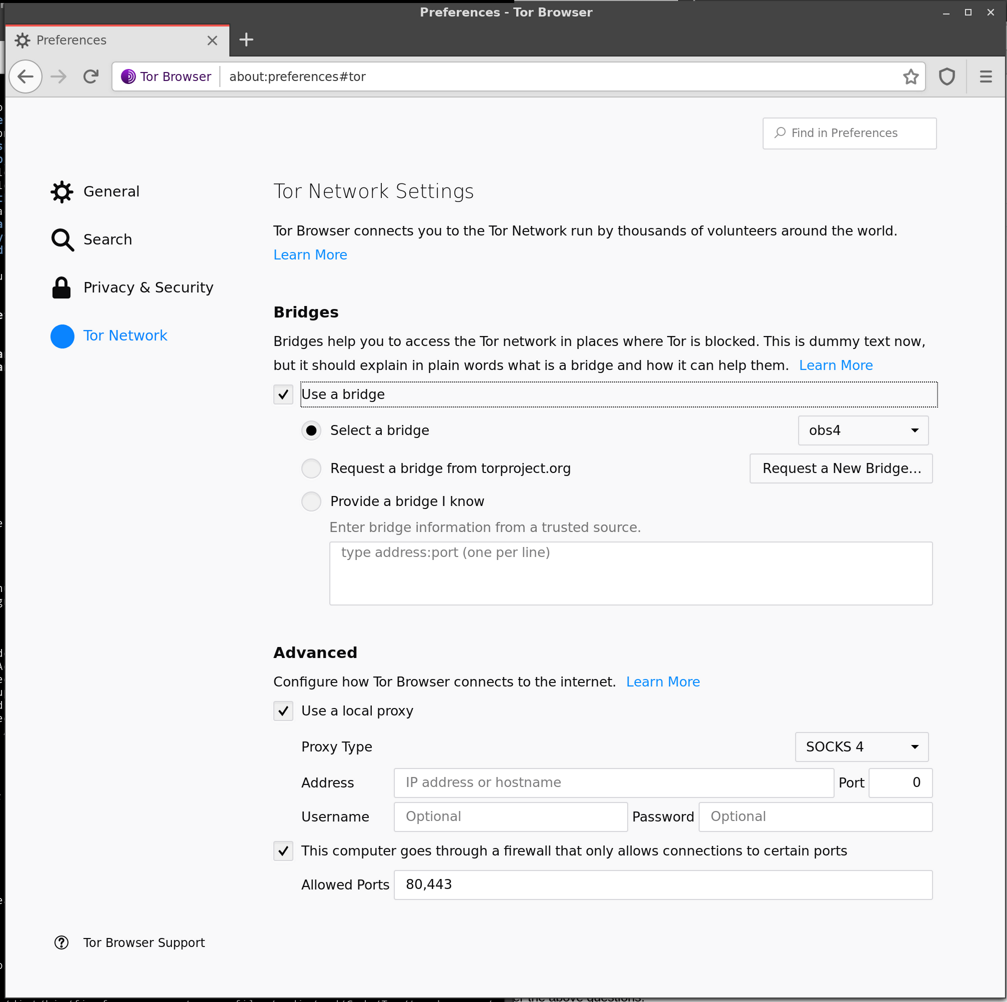Click the proxy Password field
The image size is (1007, 1002).
pyautogui.click(x=816, y=817)
